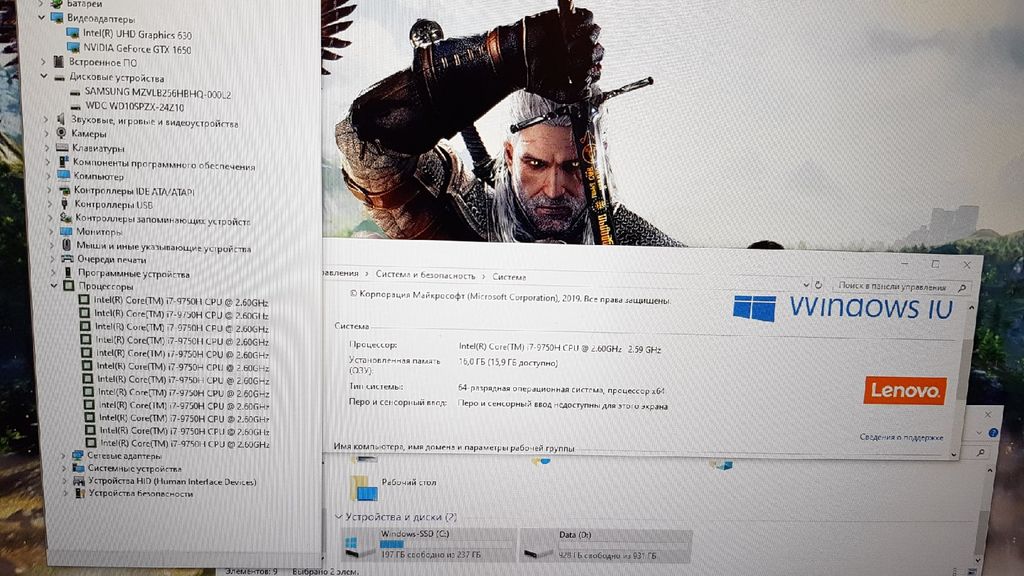Click the "Выбрано 2 элем." status bar text
The width and height of the screenshot is (1024, 576).
pyautogui.click(x=325, y=571)
